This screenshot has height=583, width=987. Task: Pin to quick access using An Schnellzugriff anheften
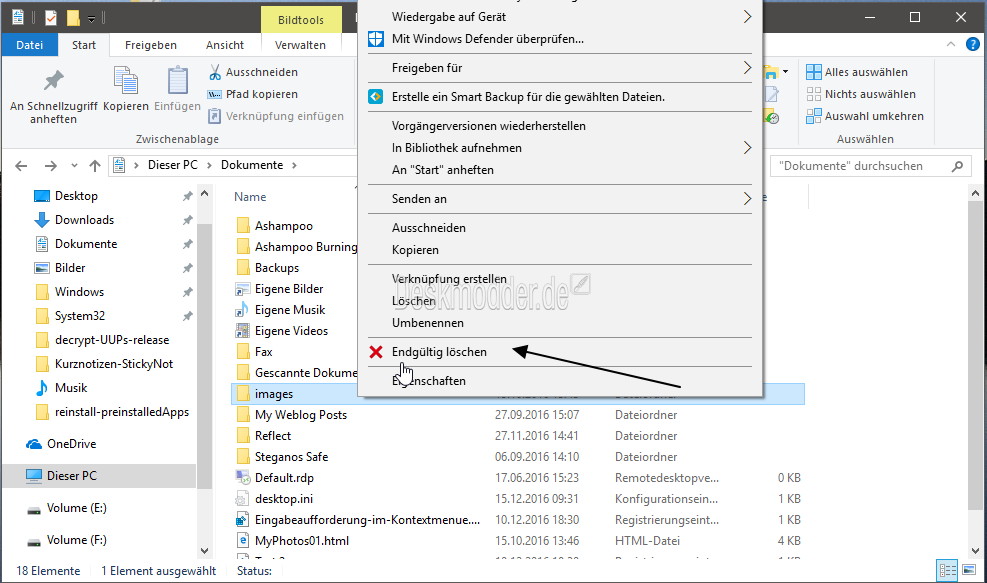pos(54,94)
